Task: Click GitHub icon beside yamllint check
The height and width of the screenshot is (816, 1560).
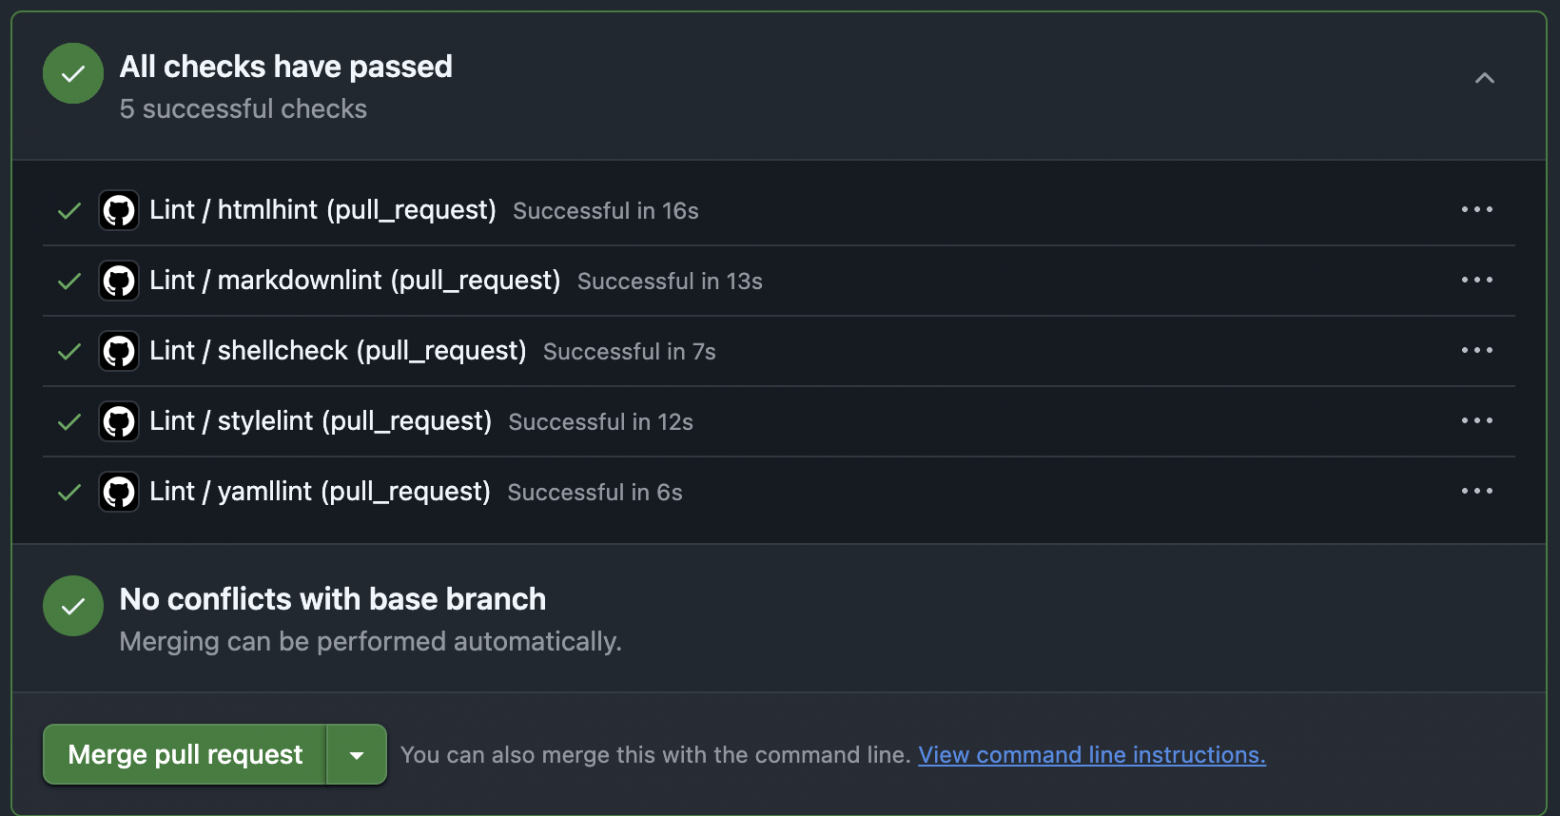Action: pos(119,492)
